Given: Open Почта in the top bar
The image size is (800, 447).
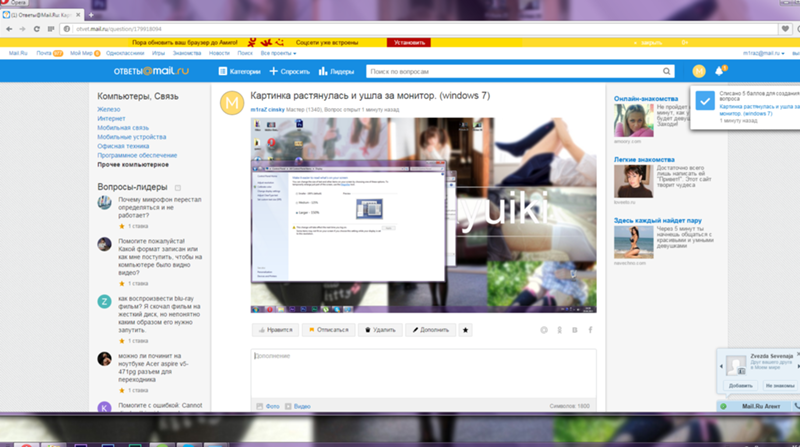Looking at the screenshot, I should pyautogui.click(x=44, y=53).
